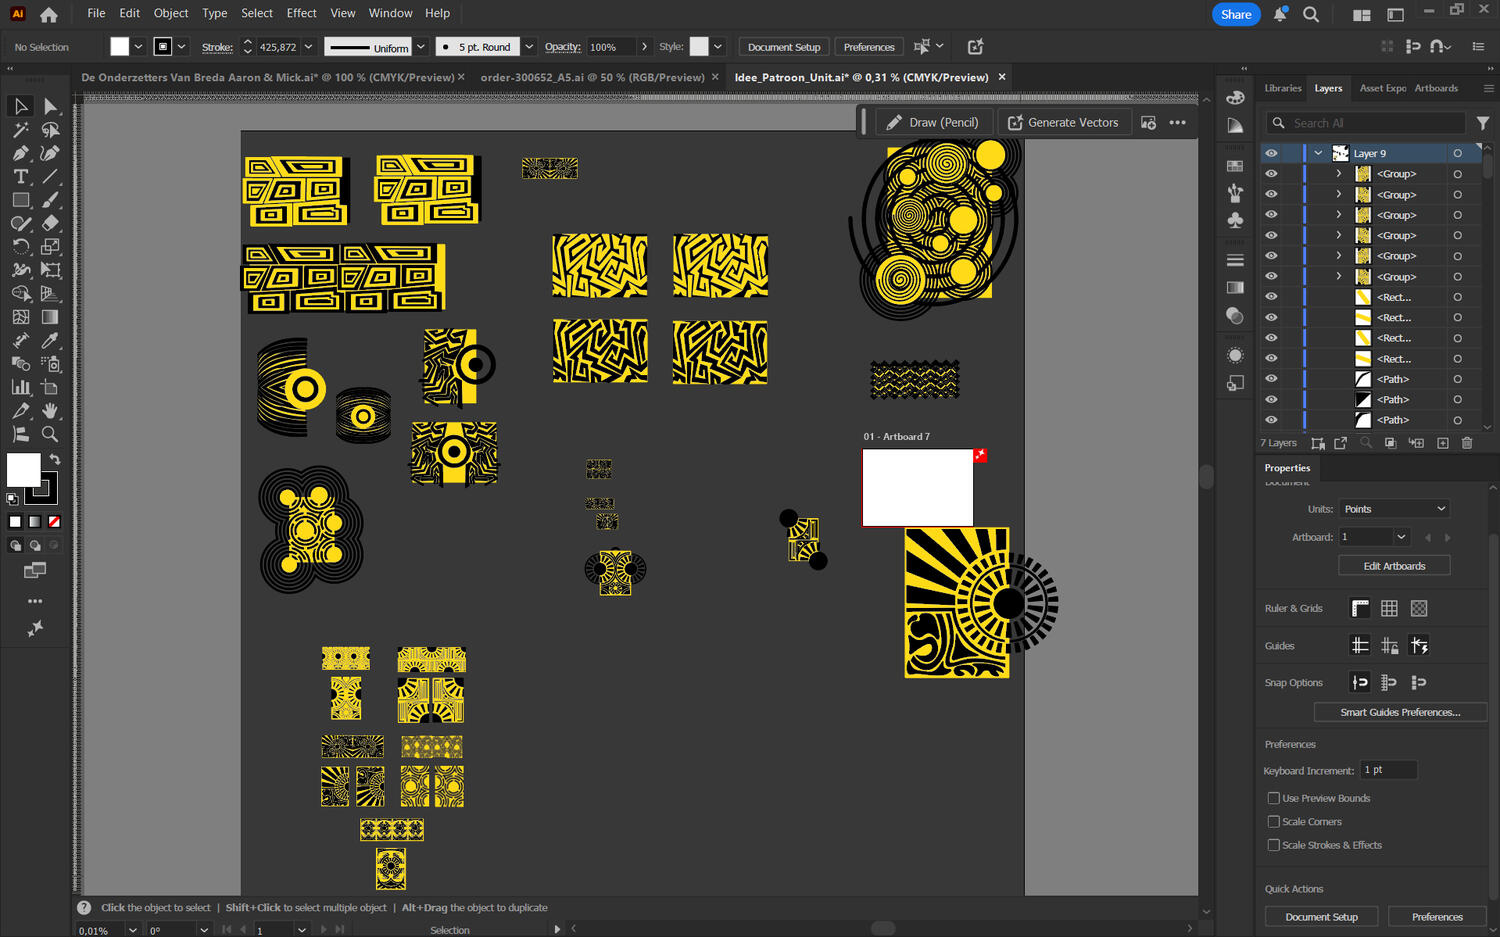
Task: Select the Direct Selection tool
Action: (51, 106)
